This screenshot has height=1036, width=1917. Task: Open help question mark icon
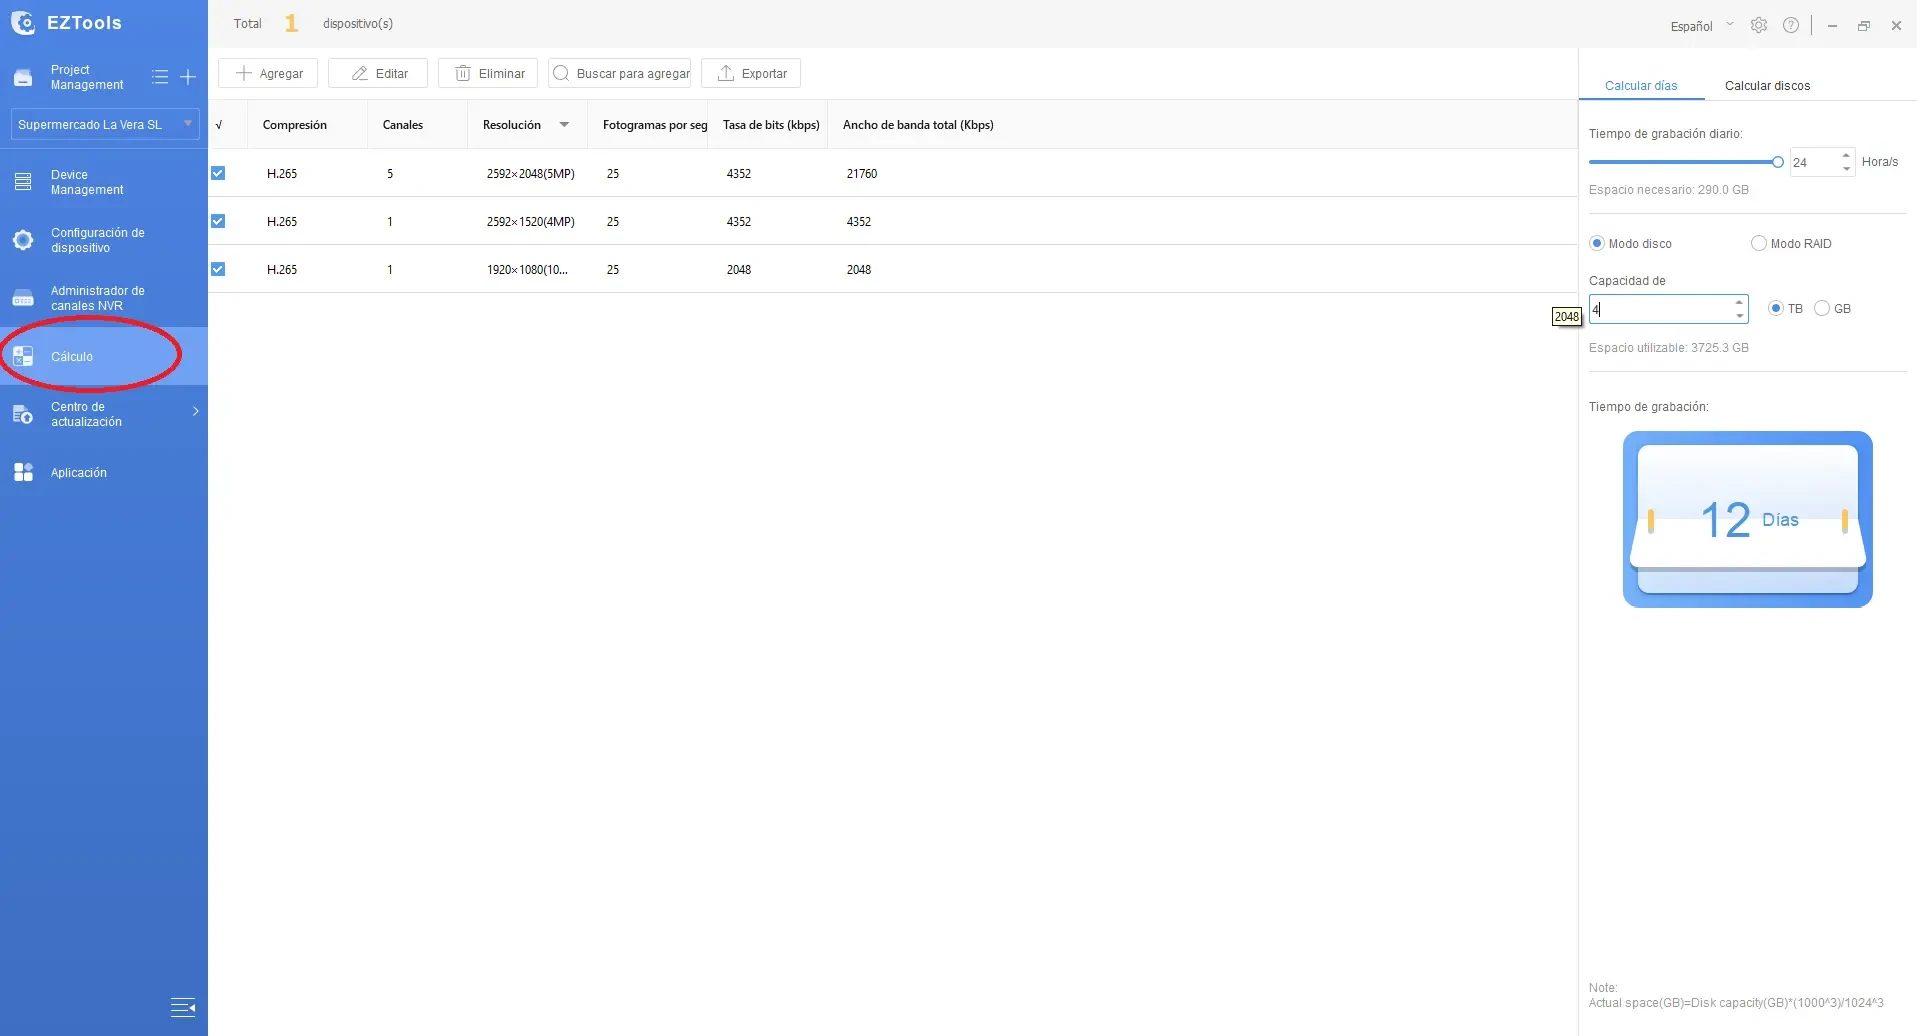[x=1791, y=25]
